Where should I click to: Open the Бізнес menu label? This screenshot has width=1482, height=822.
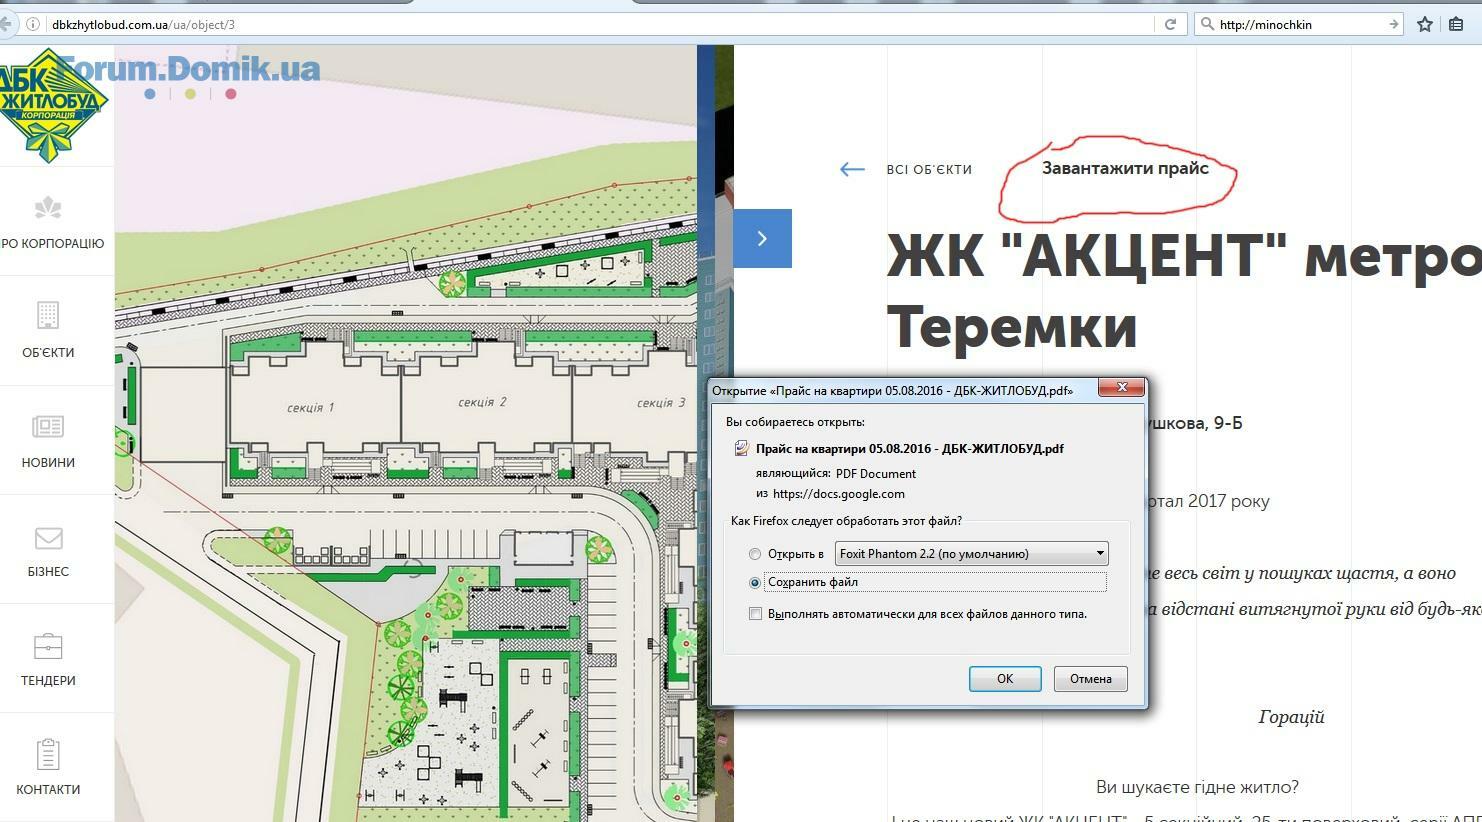[x=48, y=571]
